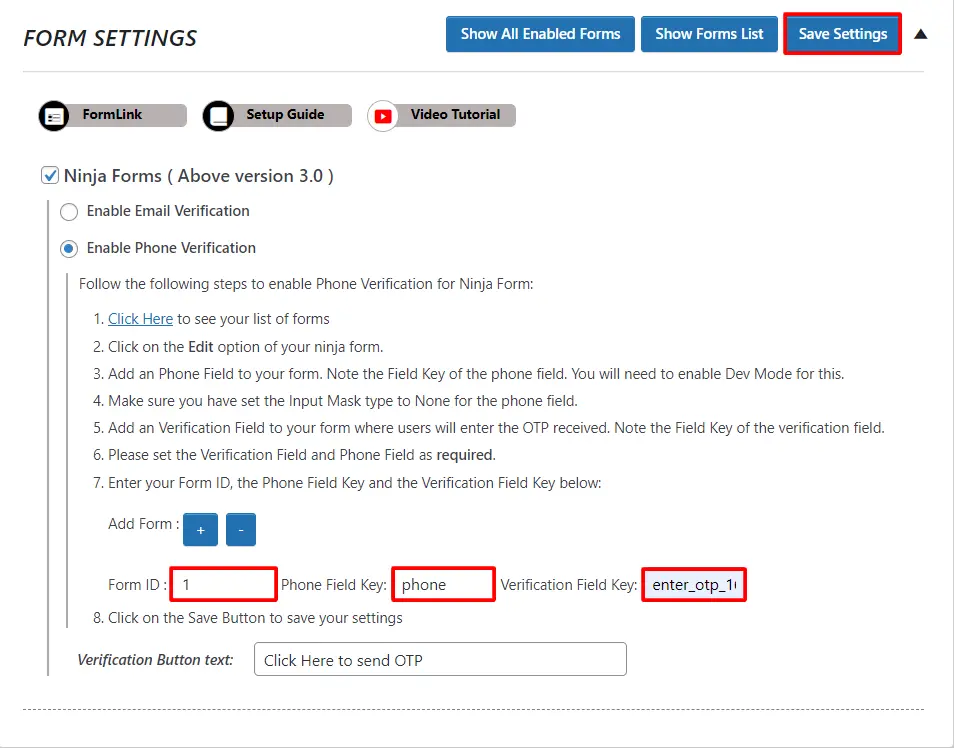Remove a form with the minus button
The height and width of the screenshot is (748, 954).
[241, 530]
